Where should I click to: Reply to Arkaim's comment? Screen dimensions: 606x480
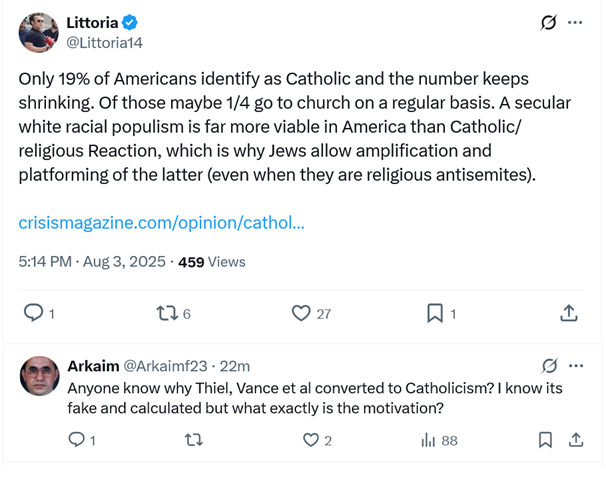click(x=77, y=440)
